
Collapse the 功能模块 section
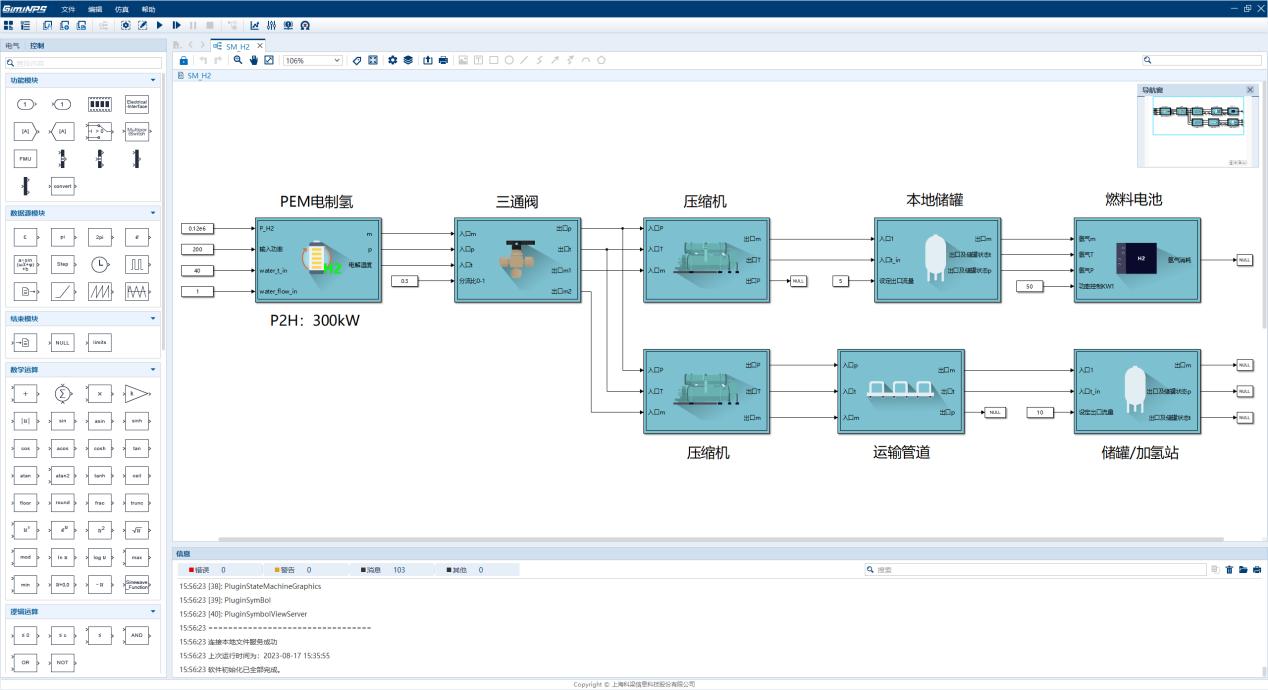click(153, 80)
